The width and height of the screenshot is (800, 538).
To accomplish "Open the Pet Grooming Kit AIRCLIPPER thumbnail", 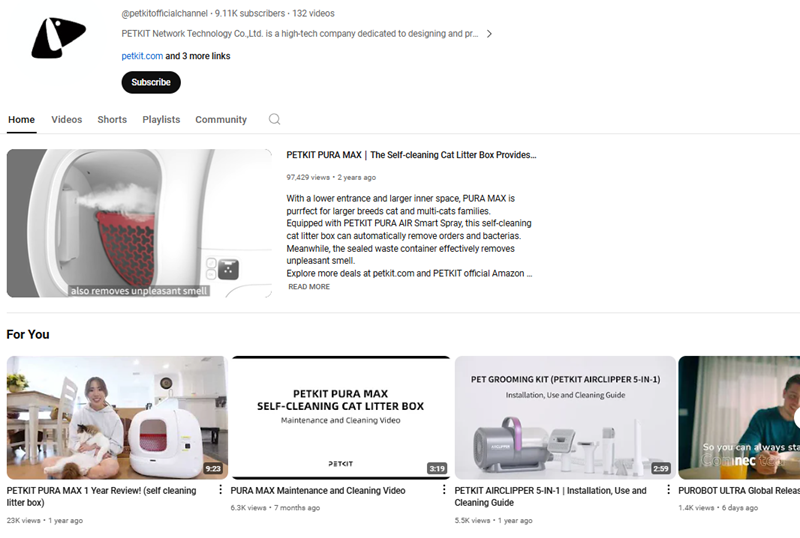I will click(x=565, y=418).
